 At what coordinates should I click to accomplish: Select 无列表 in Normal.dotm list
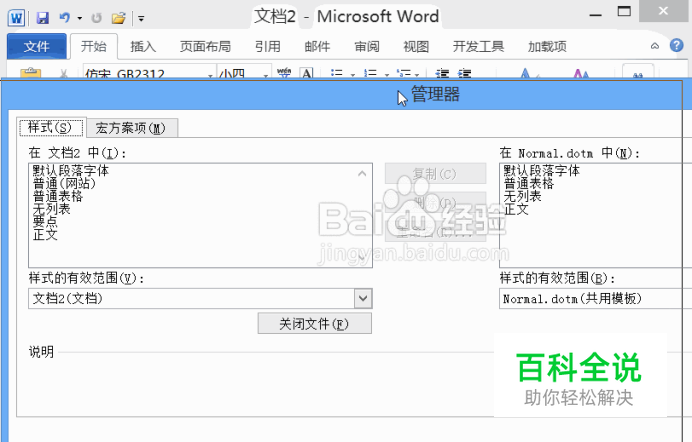point(522,196)
